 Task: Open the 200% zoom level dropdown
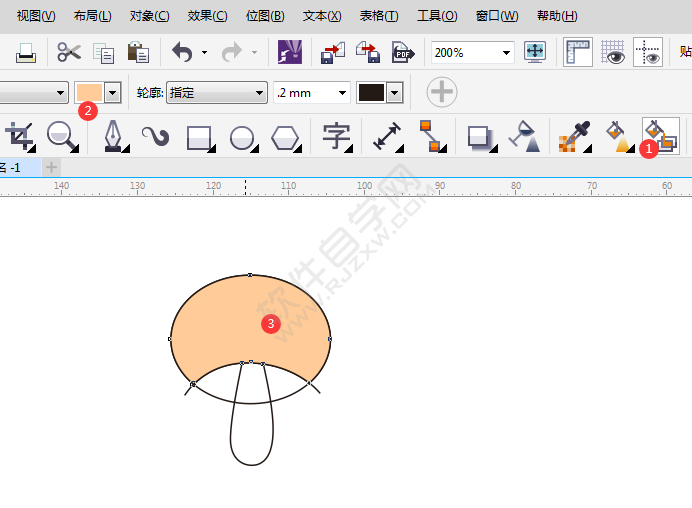(x=506, y=52)
